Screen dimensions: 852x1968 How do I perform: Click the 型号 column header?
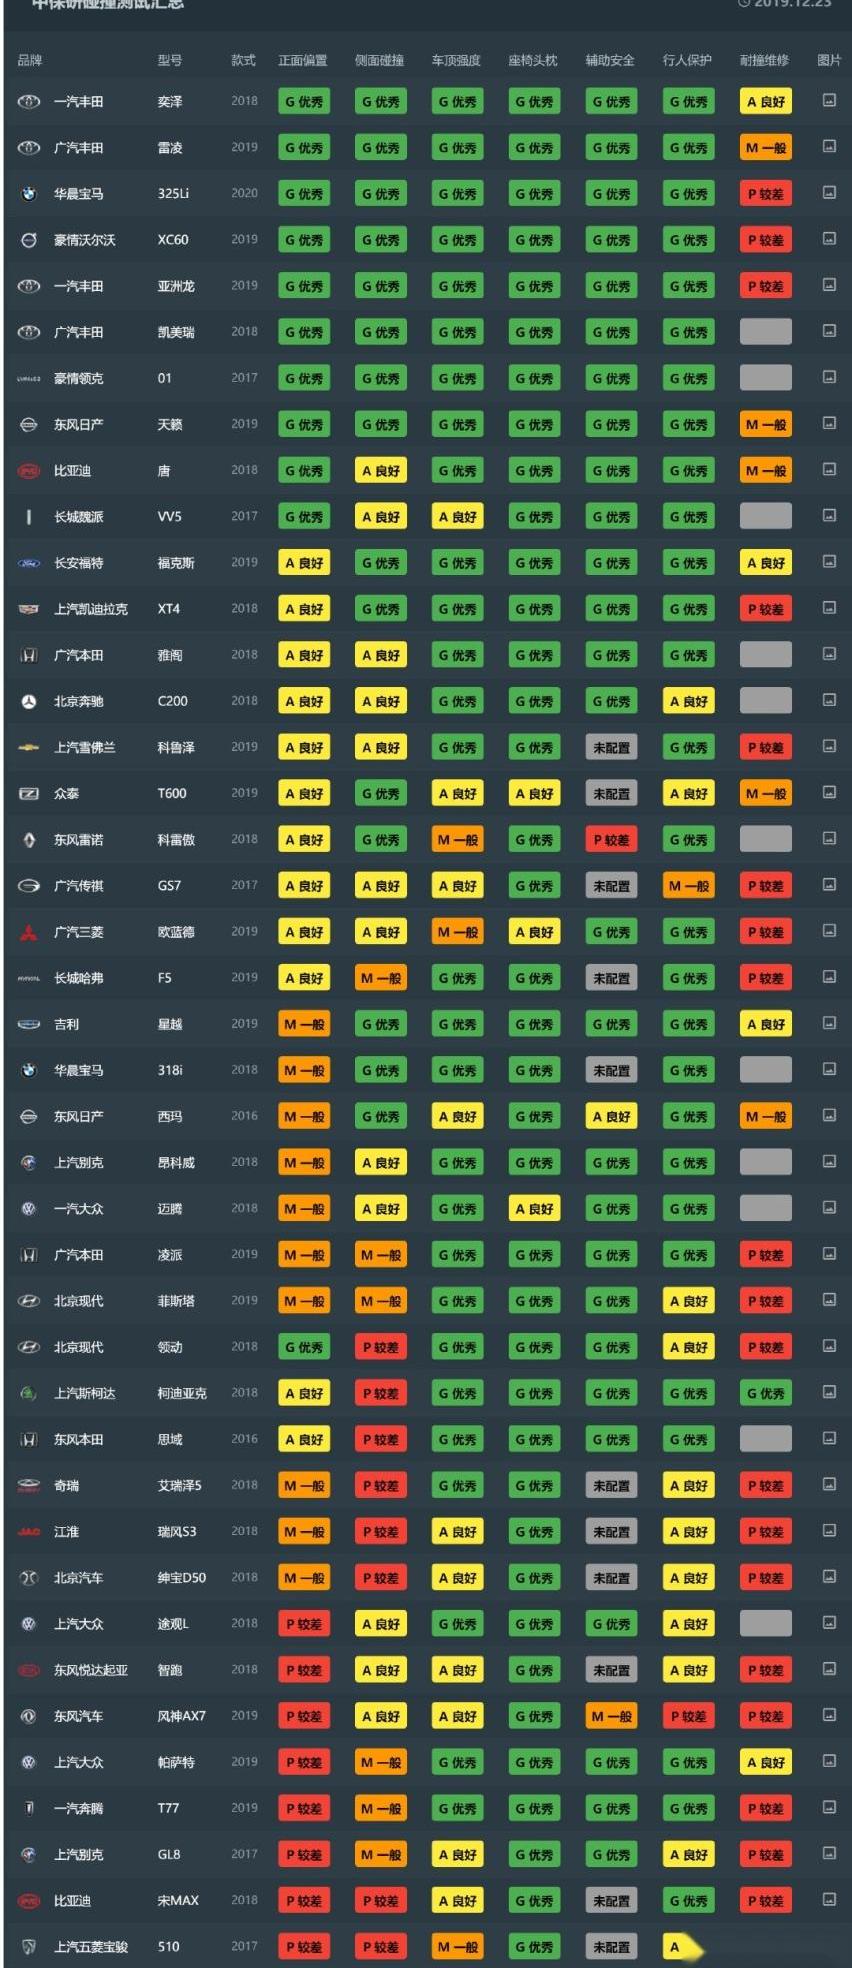tap(170, 60)
